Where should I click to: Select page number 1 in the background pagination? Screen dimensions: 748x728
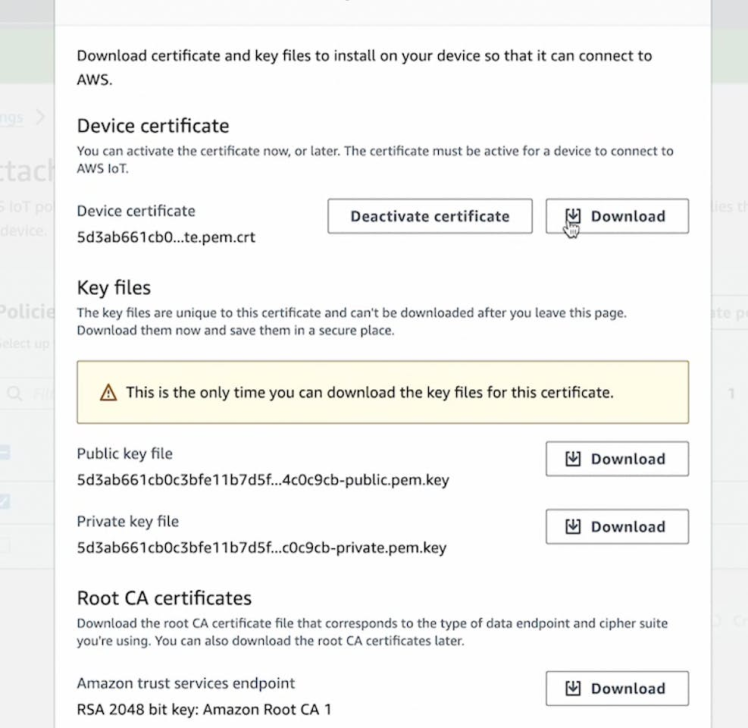tap(732, 394)
